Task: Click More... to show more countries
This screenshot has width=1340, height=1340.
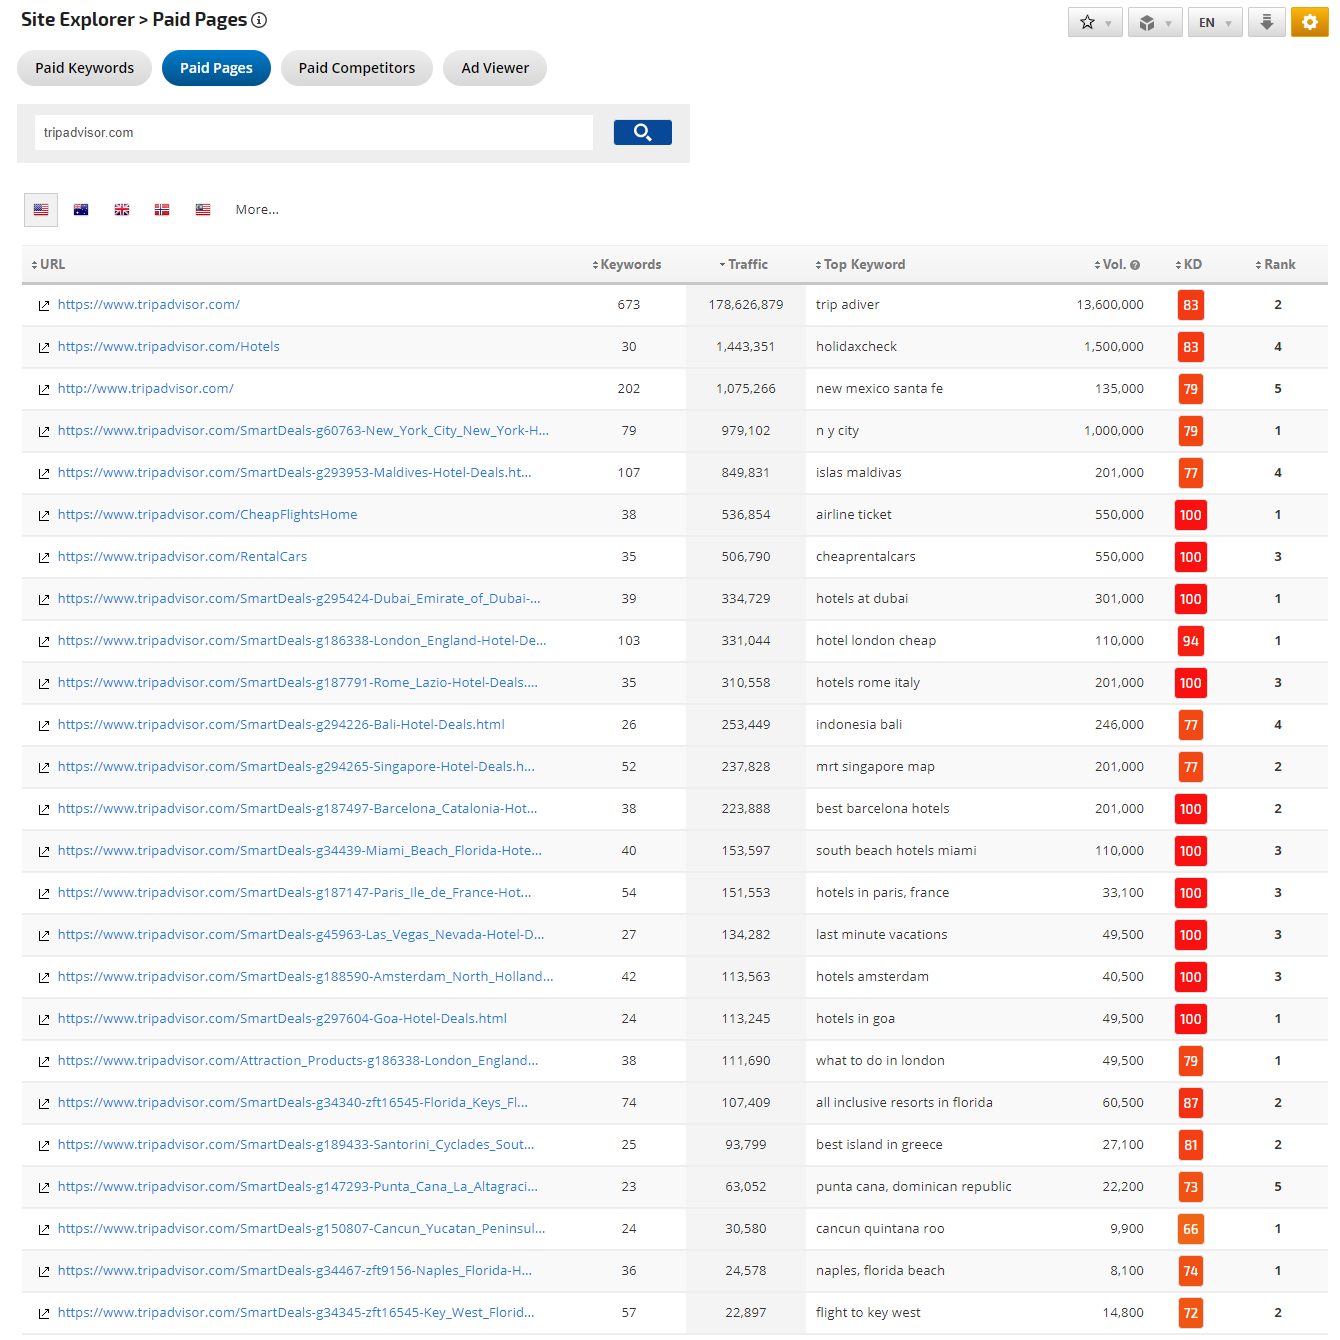Action: tap(257, 210)
